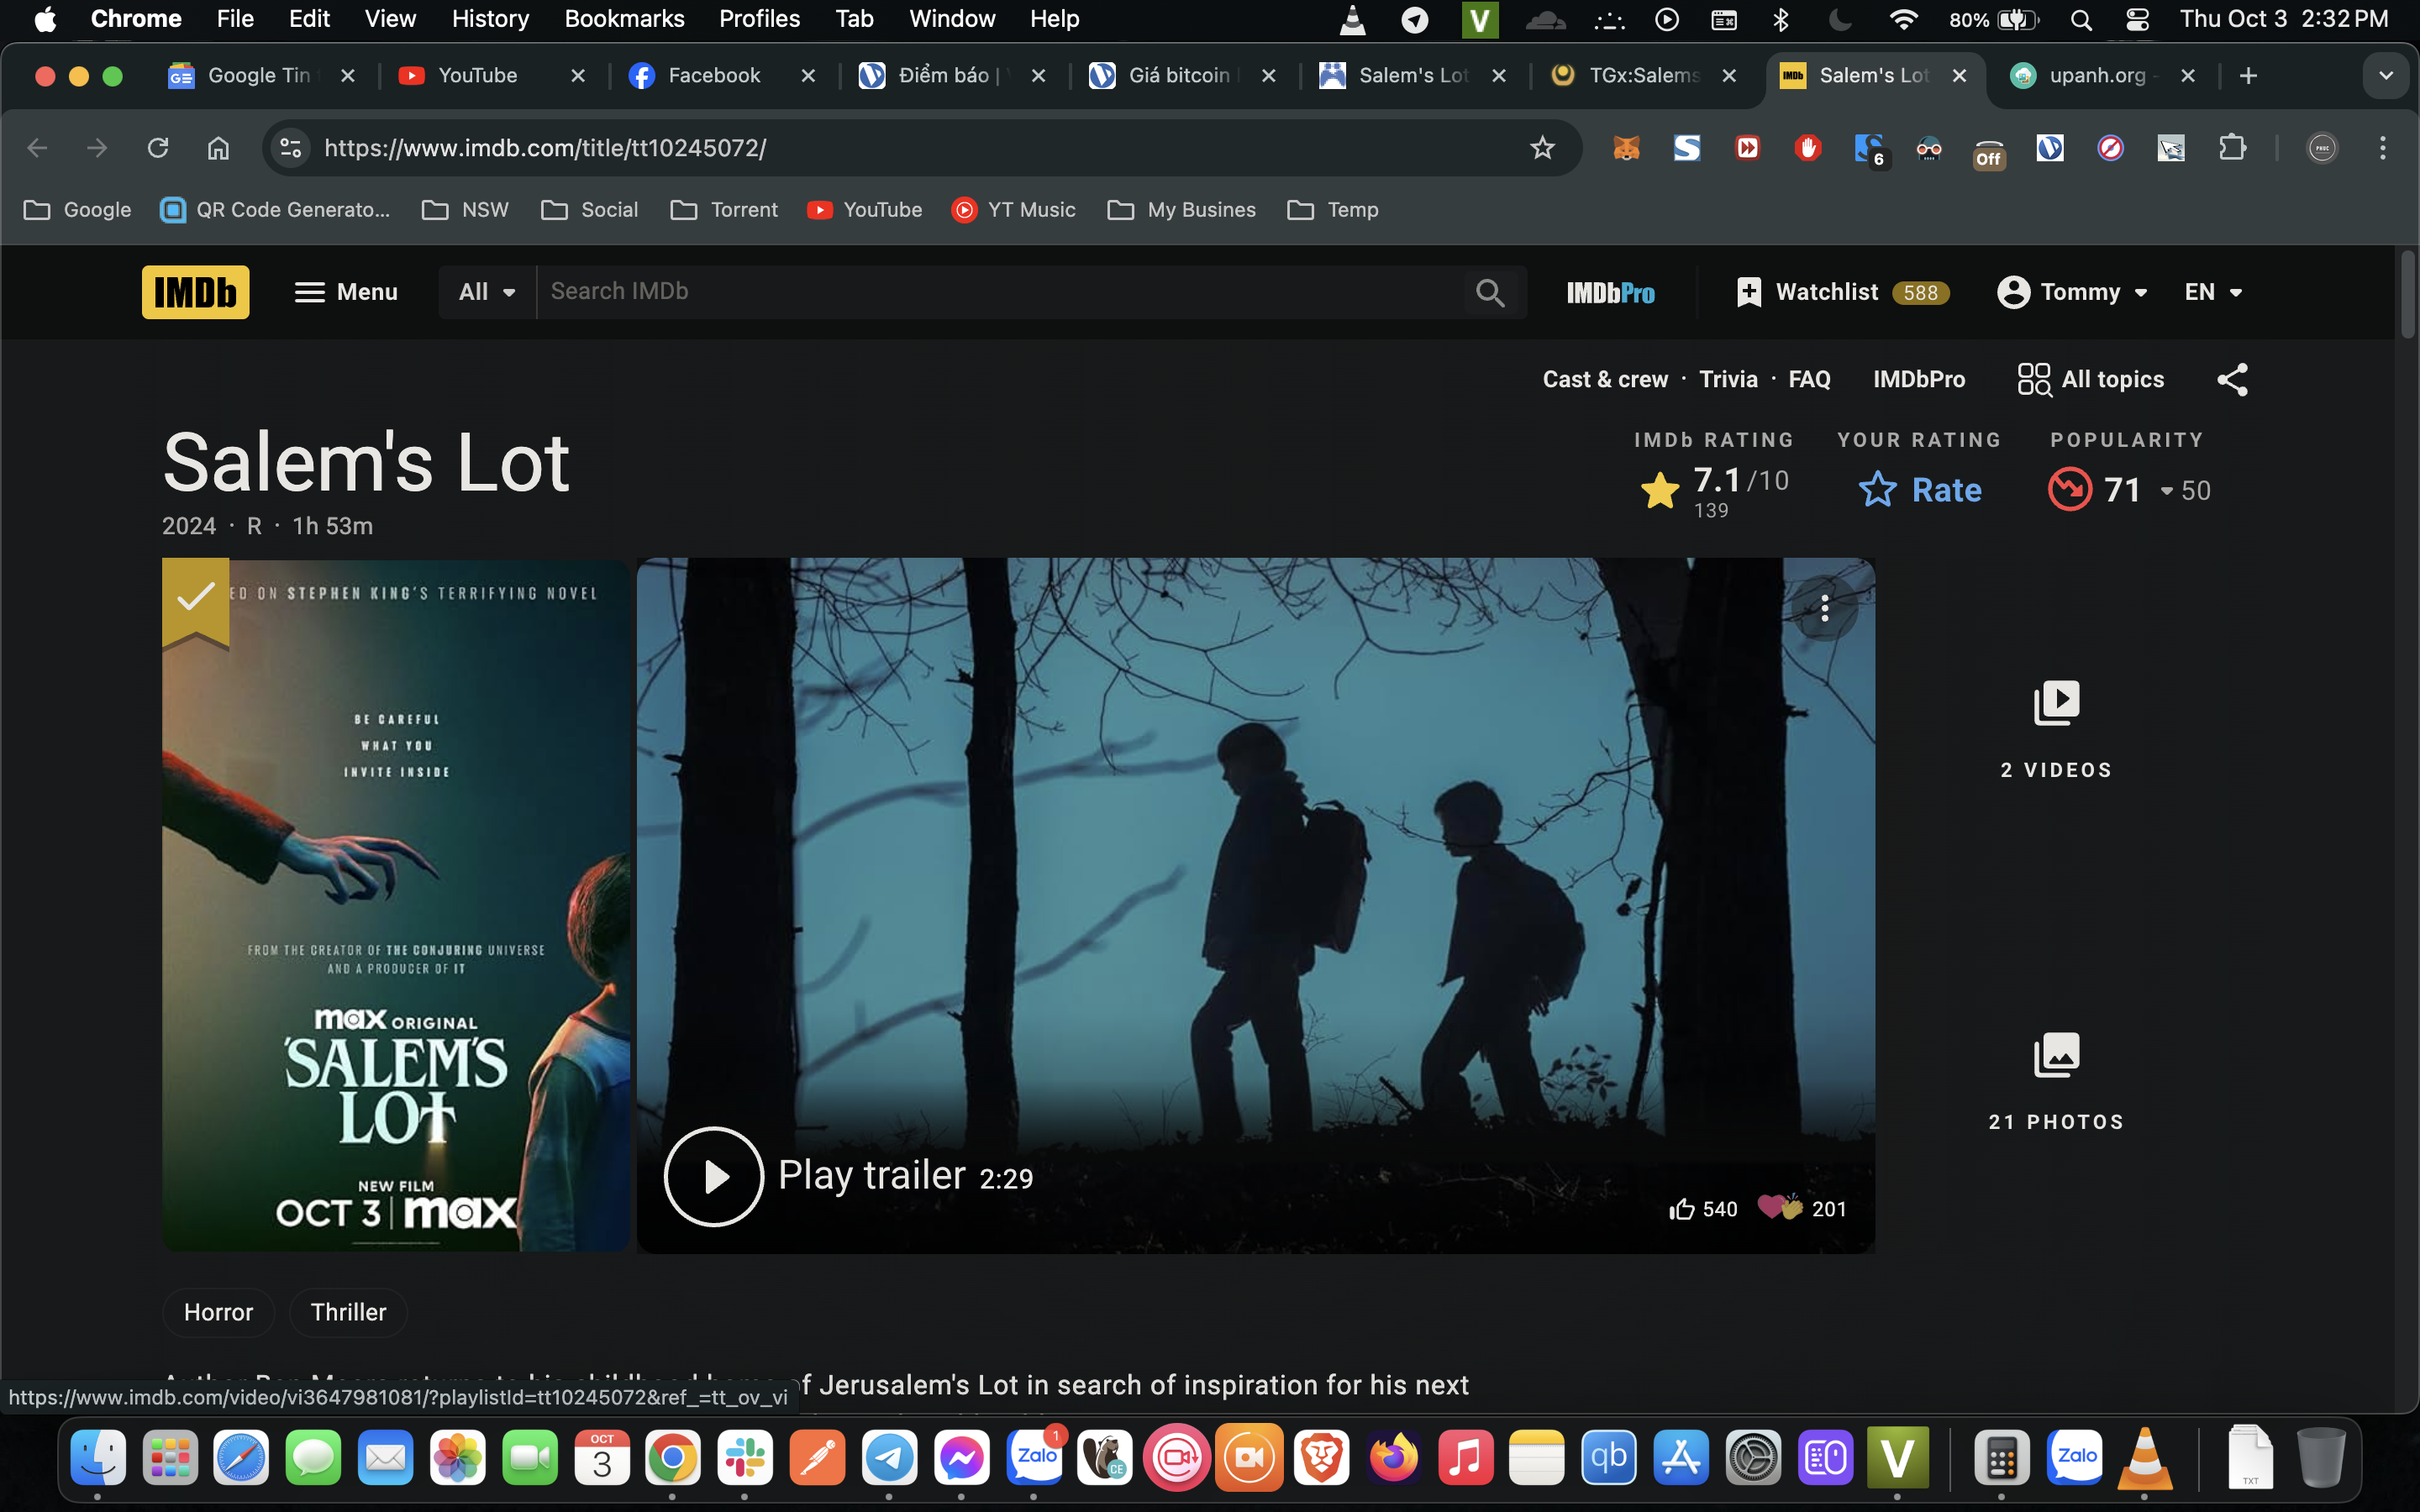2420x1512 pixels.
Task: Play the trailer with the round play button
Action: coord(713,1176)
